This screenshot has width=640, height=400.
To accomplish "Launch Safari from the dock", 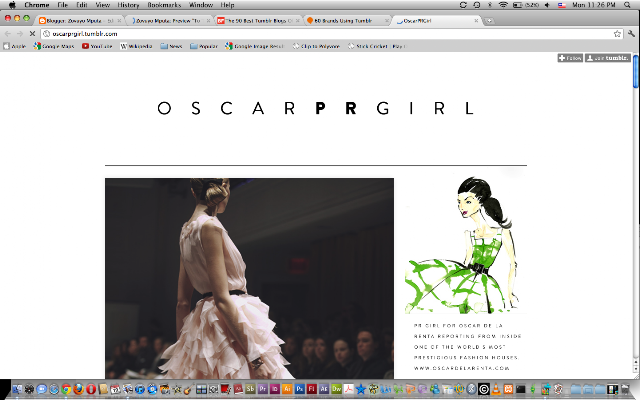I will 54,389.
